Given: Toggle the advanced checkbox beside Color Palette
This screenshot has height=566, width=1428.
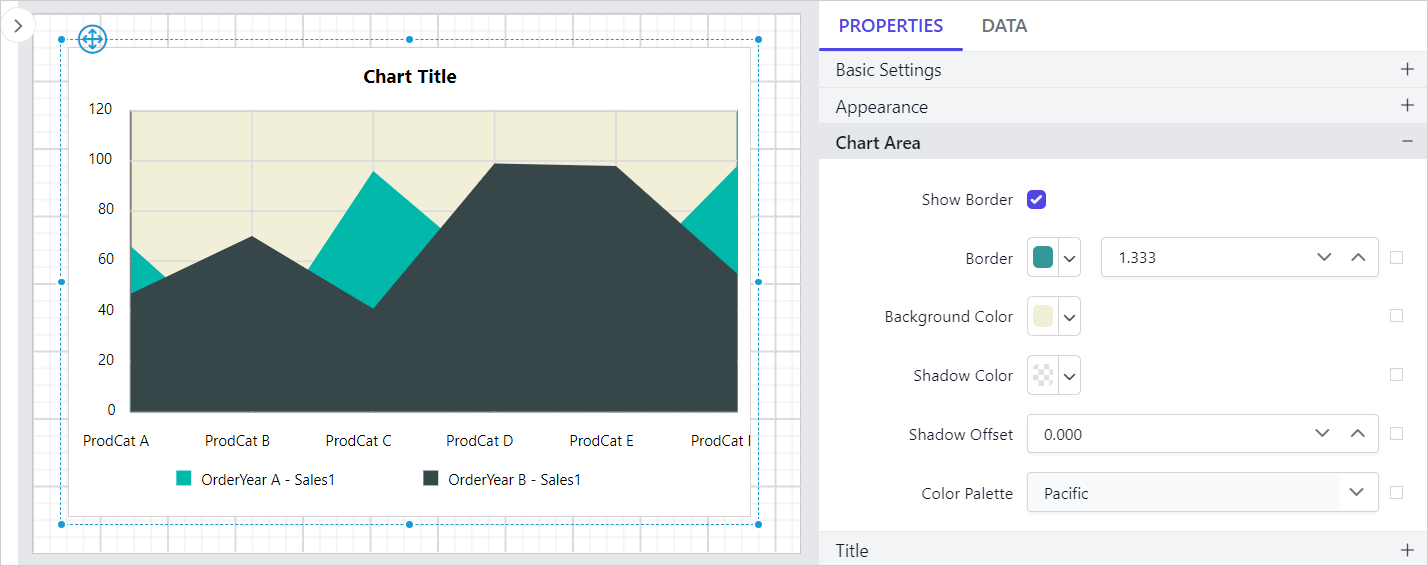Looking at the screenshot, I should point(1397,493).
